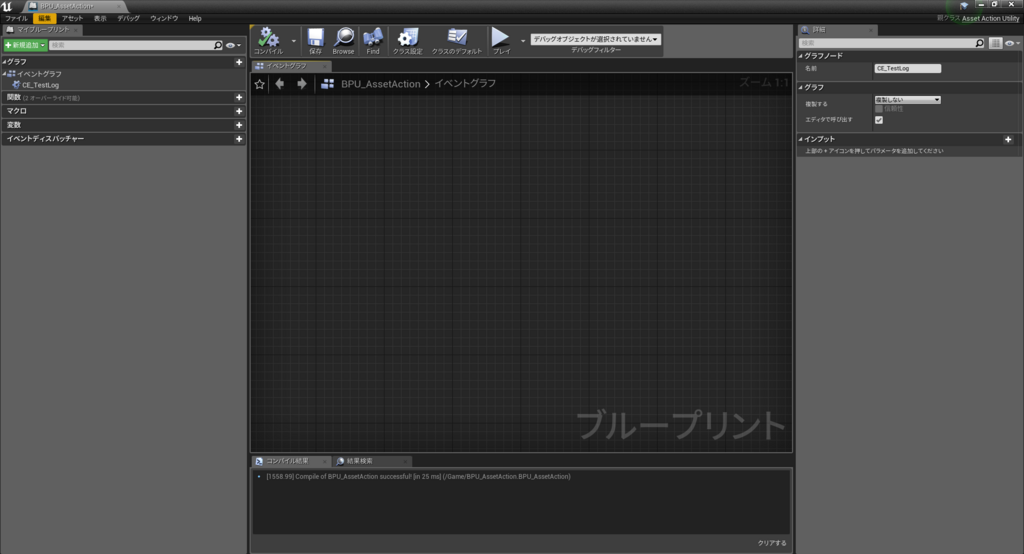The height and width of the screenshot is (554, 1024).
Task: Open the compile options dropdown arrow
Action: [293, 41]
